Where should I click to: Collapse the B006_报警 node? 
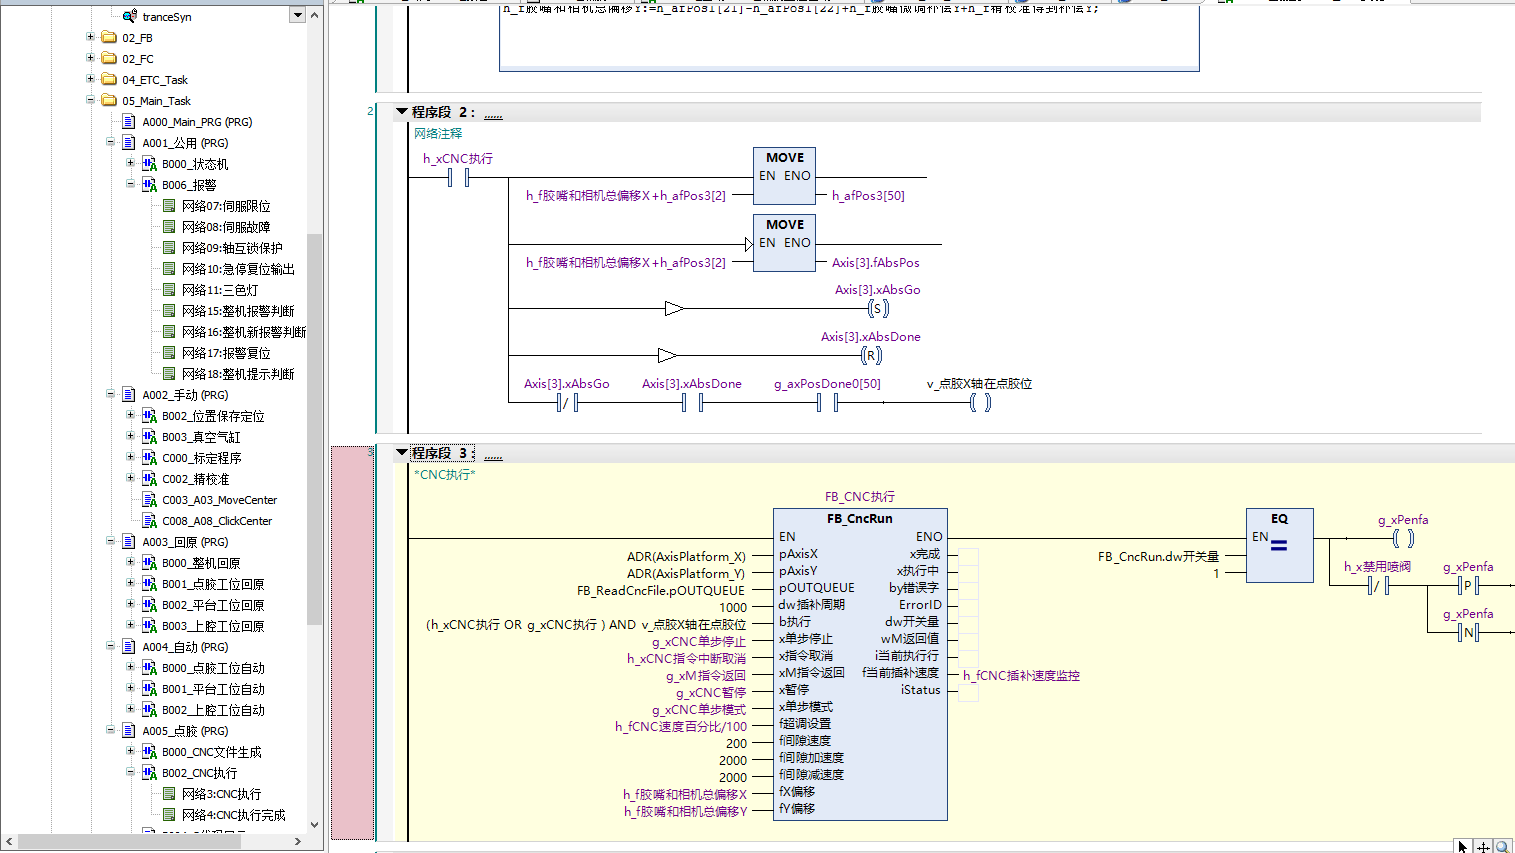pyautogui.click(x=130, y=184)
